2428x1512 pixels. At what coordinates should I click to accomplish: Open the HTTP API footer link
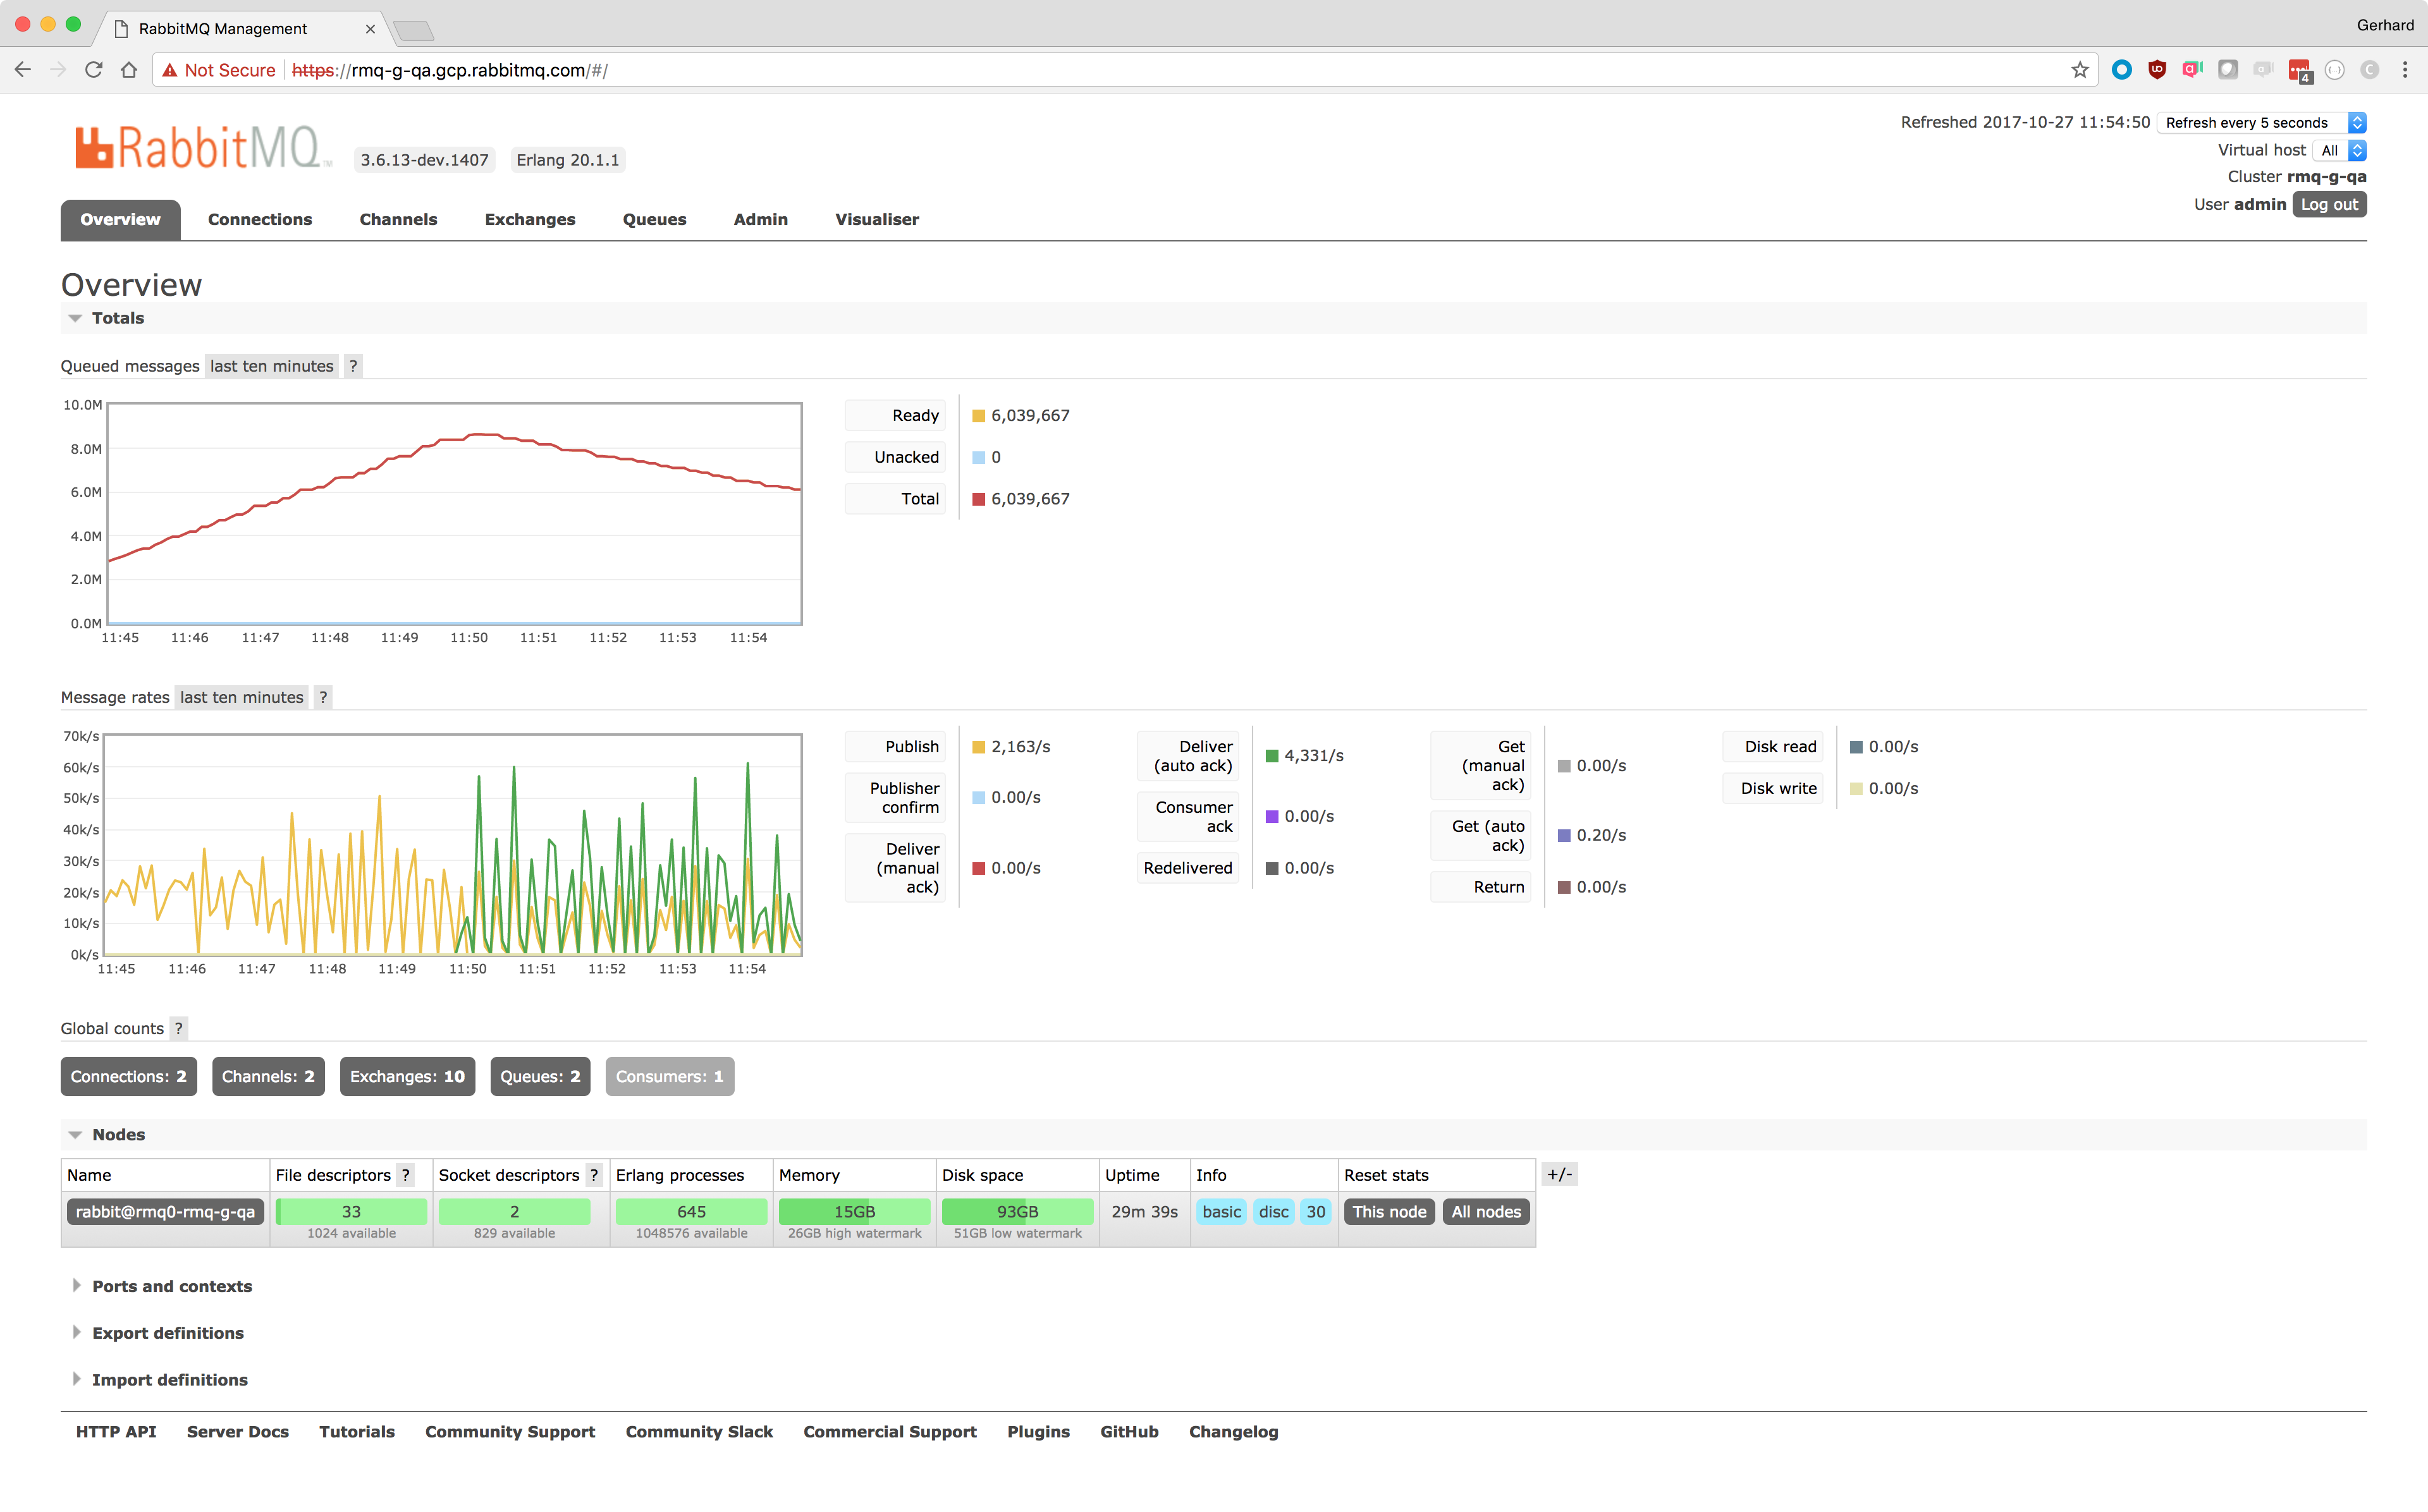pyautogui.click(x=116, y=1432)
